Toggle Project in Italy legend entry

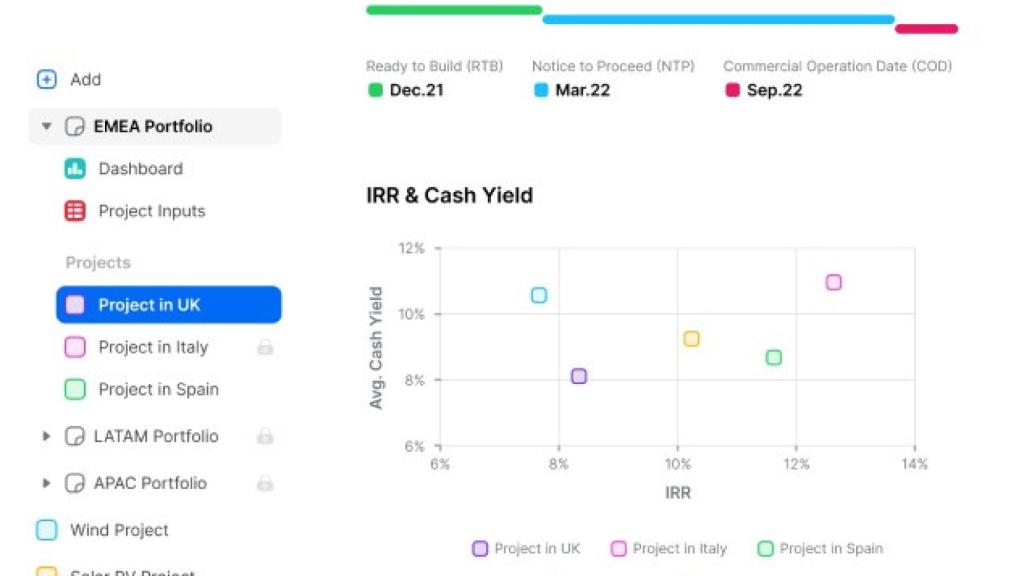click(x=668, y=548)
